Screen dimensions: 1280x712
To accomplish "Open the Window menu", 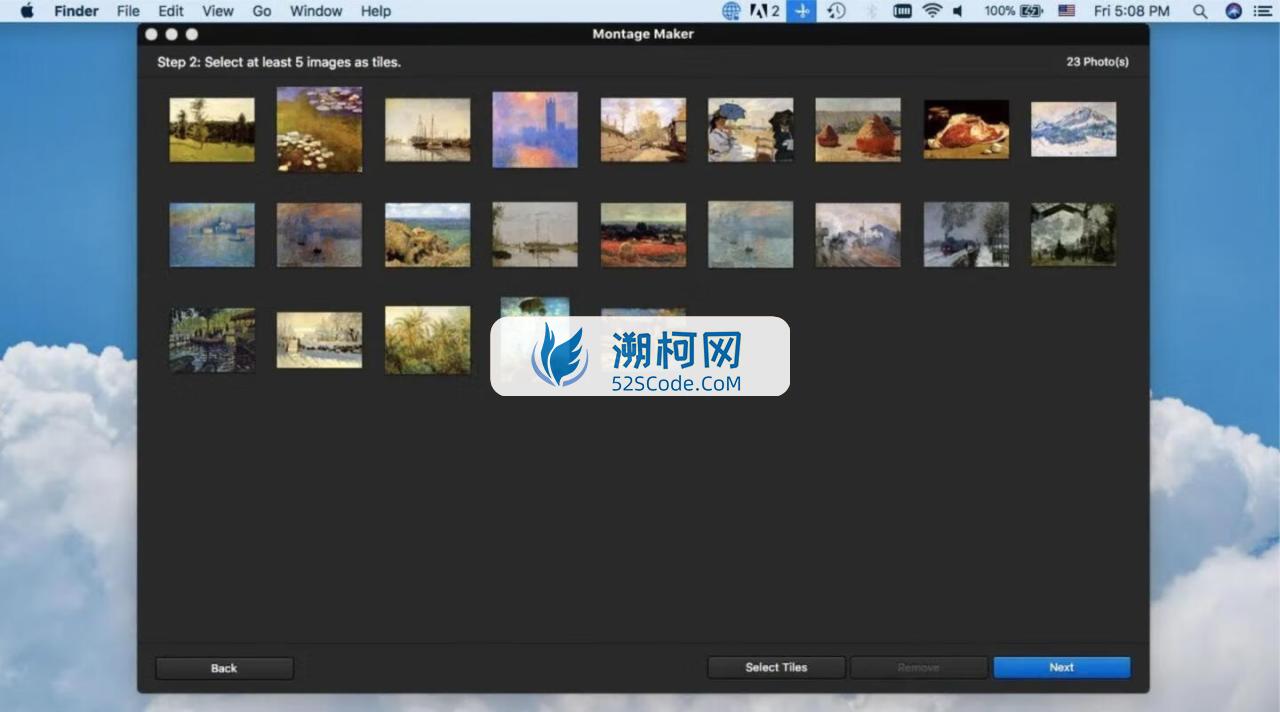I will tap(316, 11).
